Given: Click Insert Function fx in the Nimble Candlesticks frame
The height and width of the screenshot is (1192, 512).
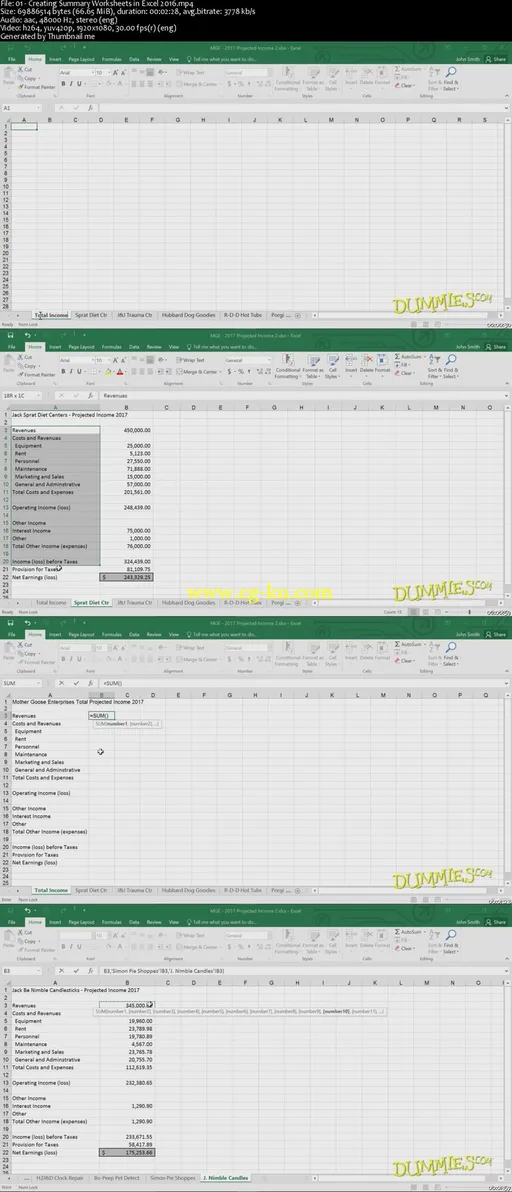Looking at the screenshot, I should point(90,971).
